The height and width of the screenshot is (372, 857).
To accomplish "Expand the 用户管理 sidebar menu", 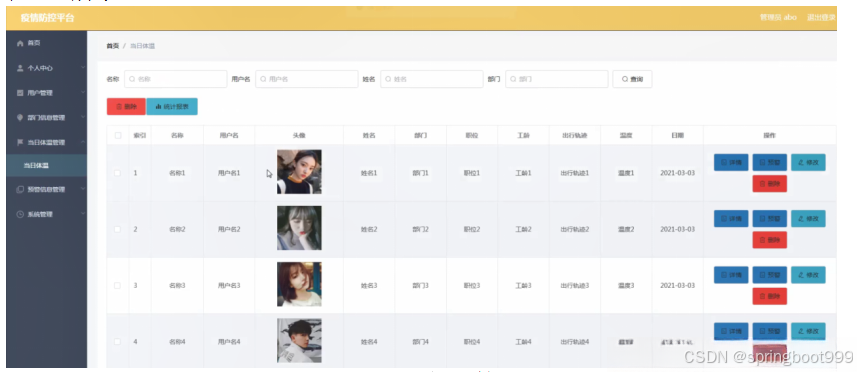I will pos(46,93).
